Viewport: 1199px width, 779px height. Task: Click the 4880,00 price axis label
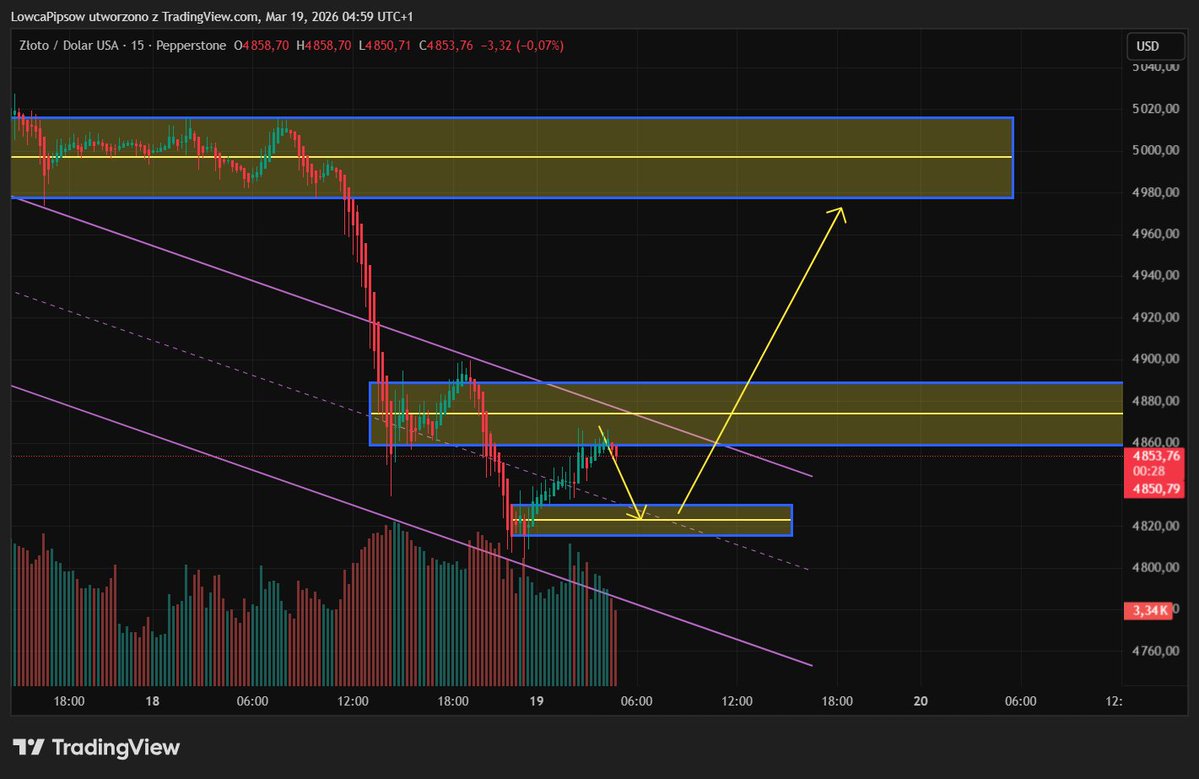[1155, 401]
